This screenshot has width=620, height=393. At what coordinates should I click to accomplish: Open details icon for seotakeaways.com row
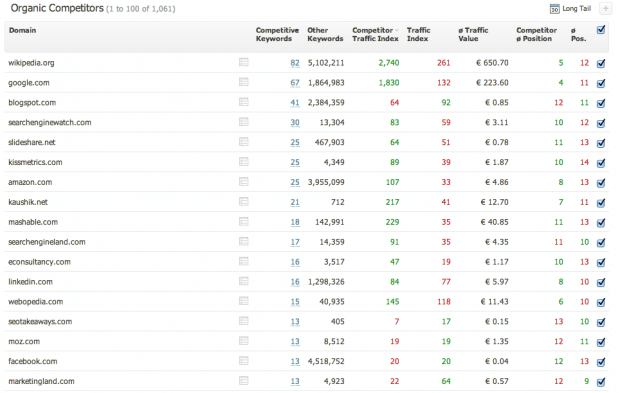[244, 321]
